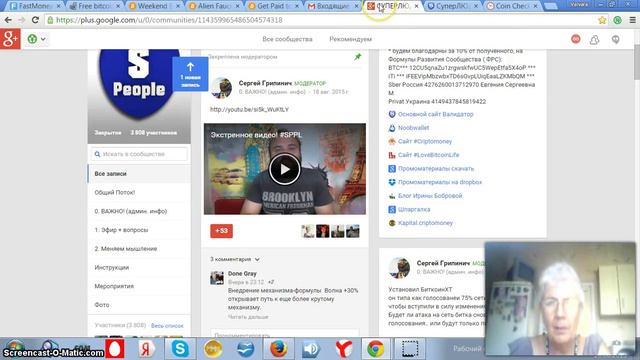Switch to the Free bitcoin tab

click(94, 6)
